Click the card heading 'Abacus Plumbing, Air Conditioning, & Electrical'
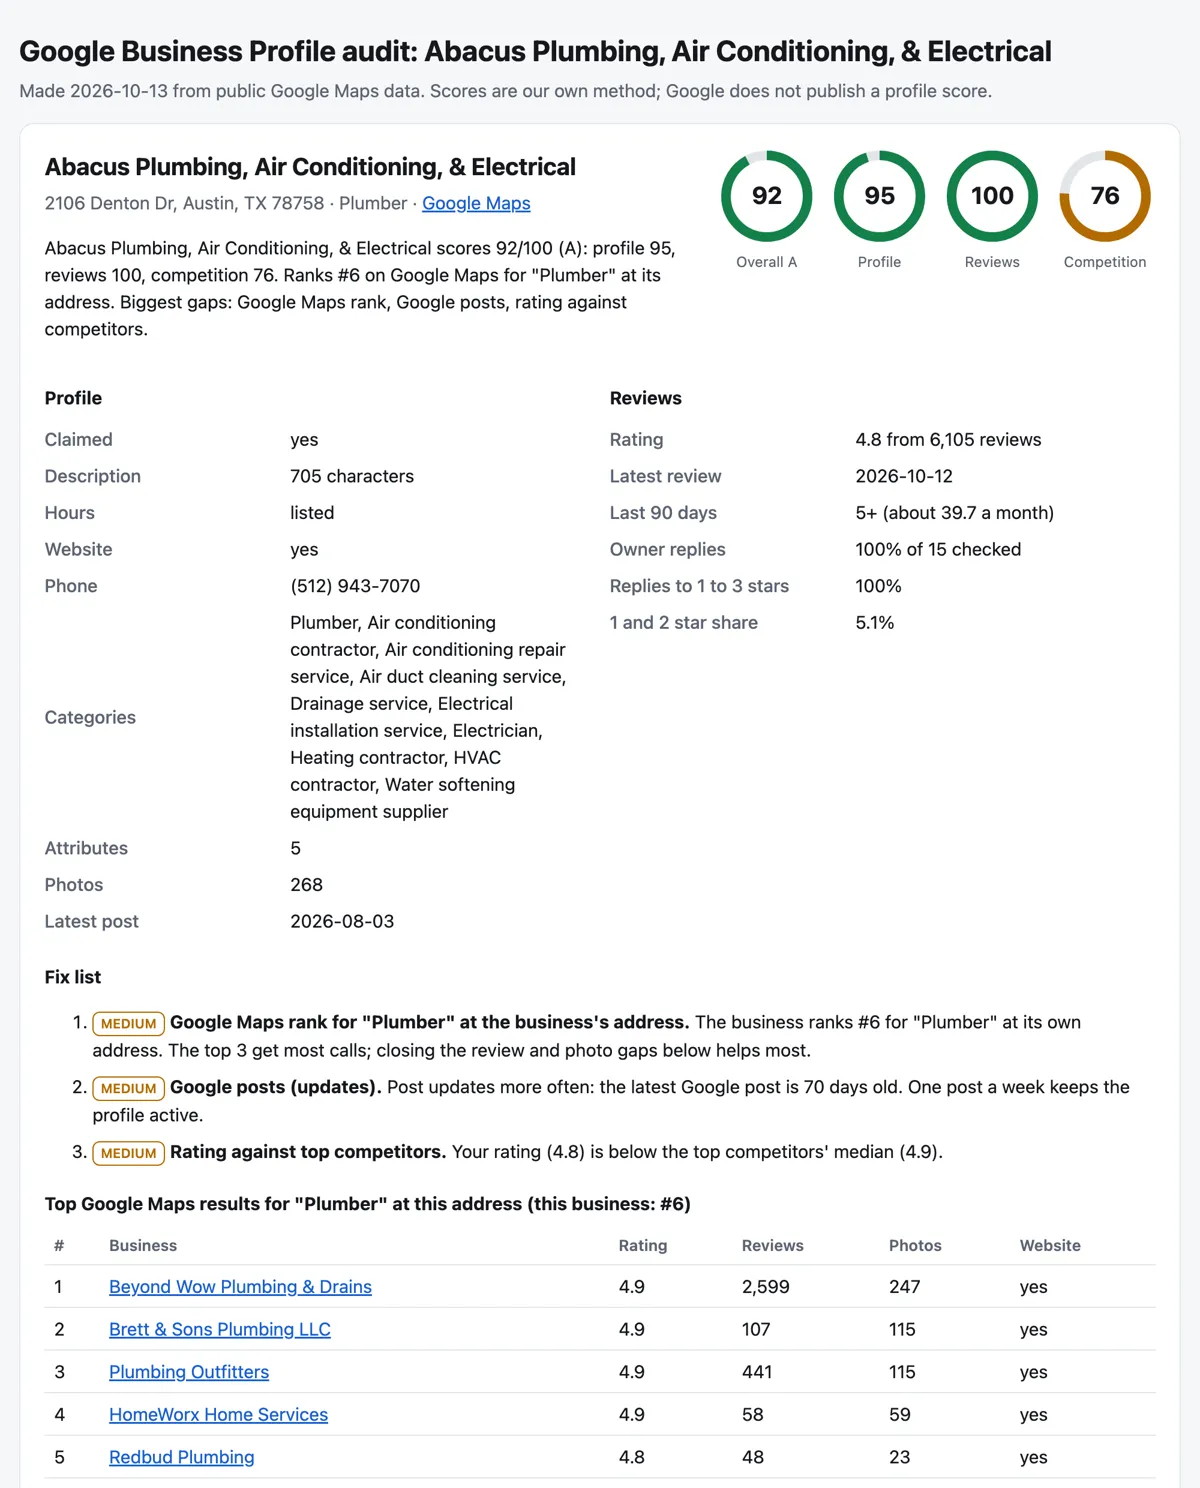1200x1488 pixels. point(310,167)
